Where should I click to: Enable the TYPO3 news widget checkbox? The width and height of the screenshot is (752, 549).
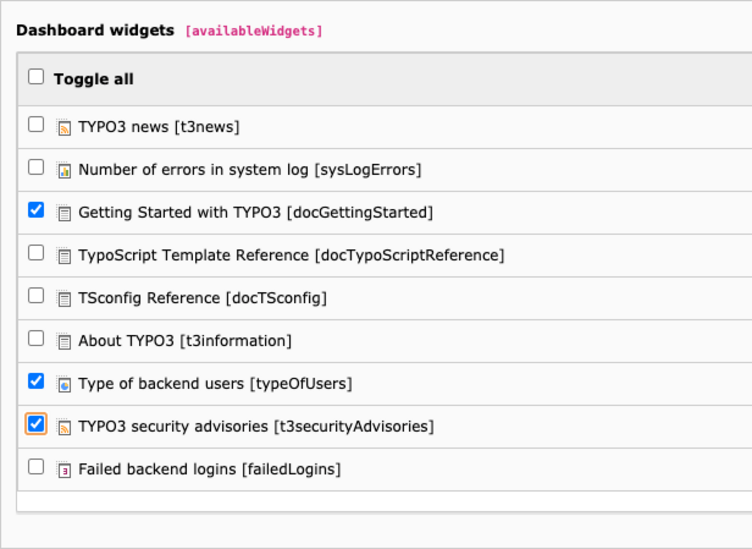36,124
